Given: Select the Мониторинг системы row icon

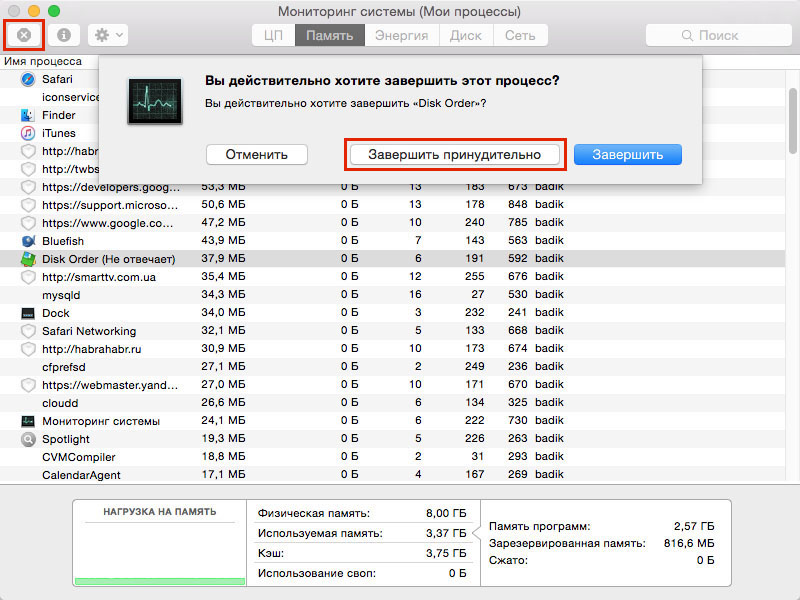Looking at the screenshot, I should tap(28, 421).
